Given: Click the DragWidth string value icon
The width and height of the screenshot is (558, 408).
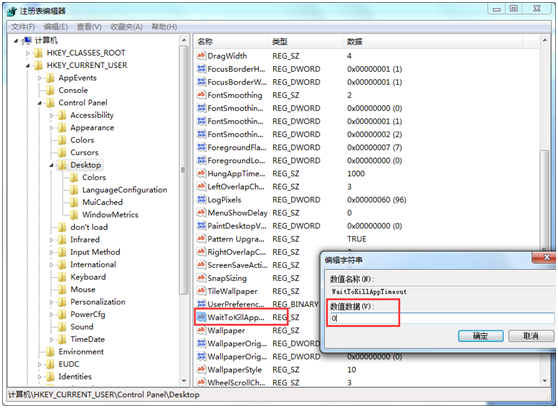Looking at the screenshot, I should (201, 56).
